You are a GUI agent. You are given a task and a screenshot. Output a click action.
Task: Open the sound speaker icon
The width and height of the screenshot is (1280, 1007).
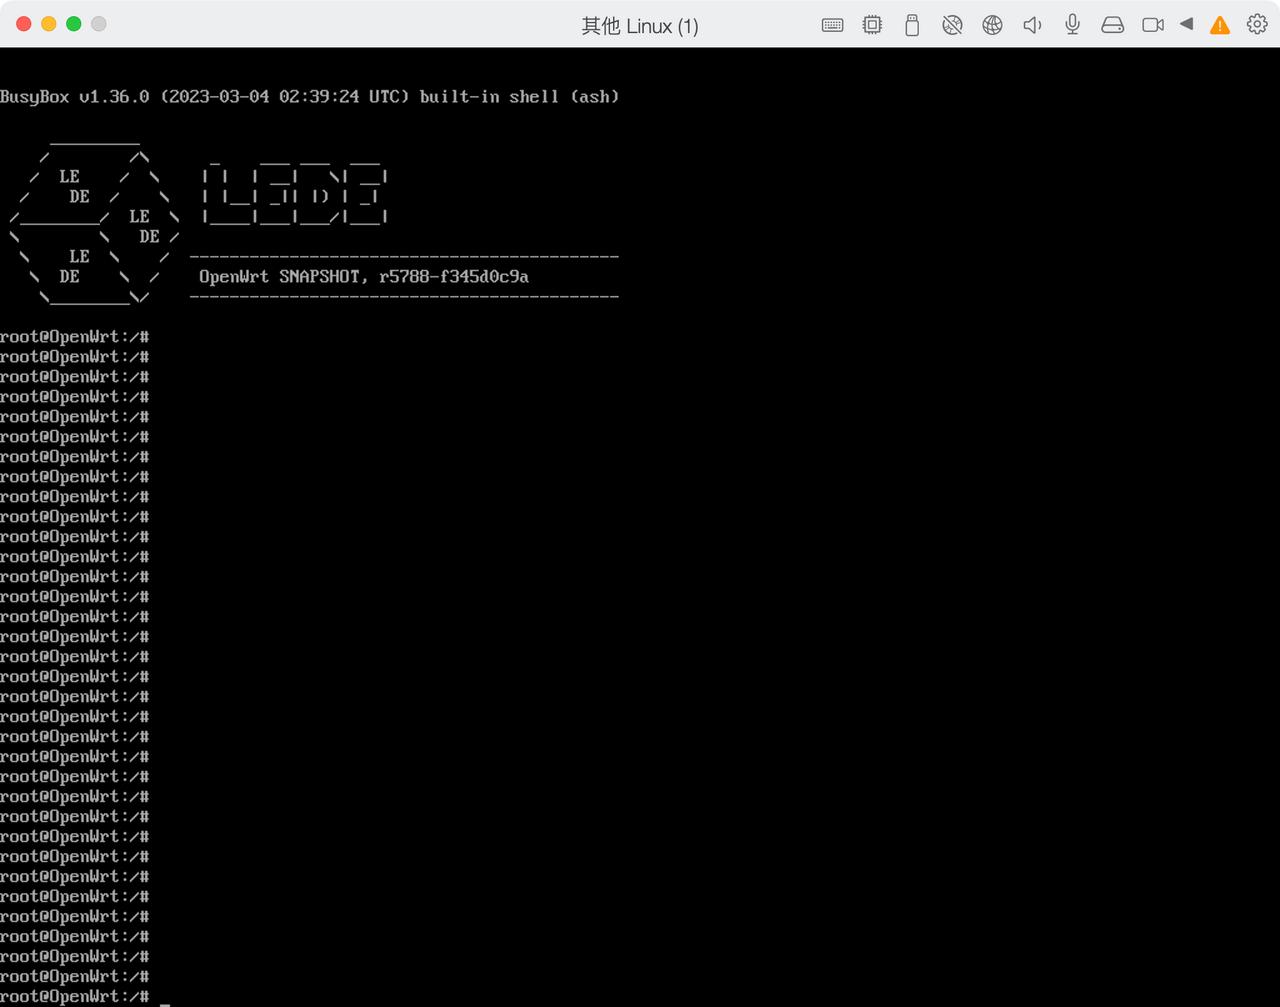[1032, 25]
